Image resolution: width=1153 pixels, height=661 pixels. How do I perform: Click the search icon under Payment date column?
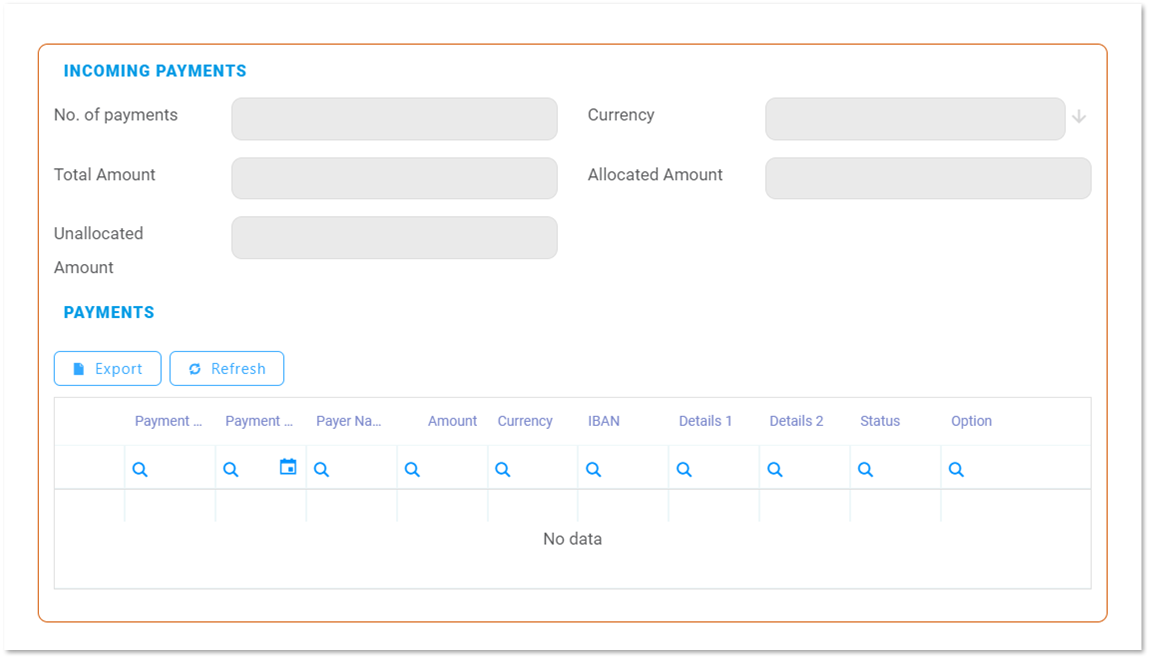point(231,469)
